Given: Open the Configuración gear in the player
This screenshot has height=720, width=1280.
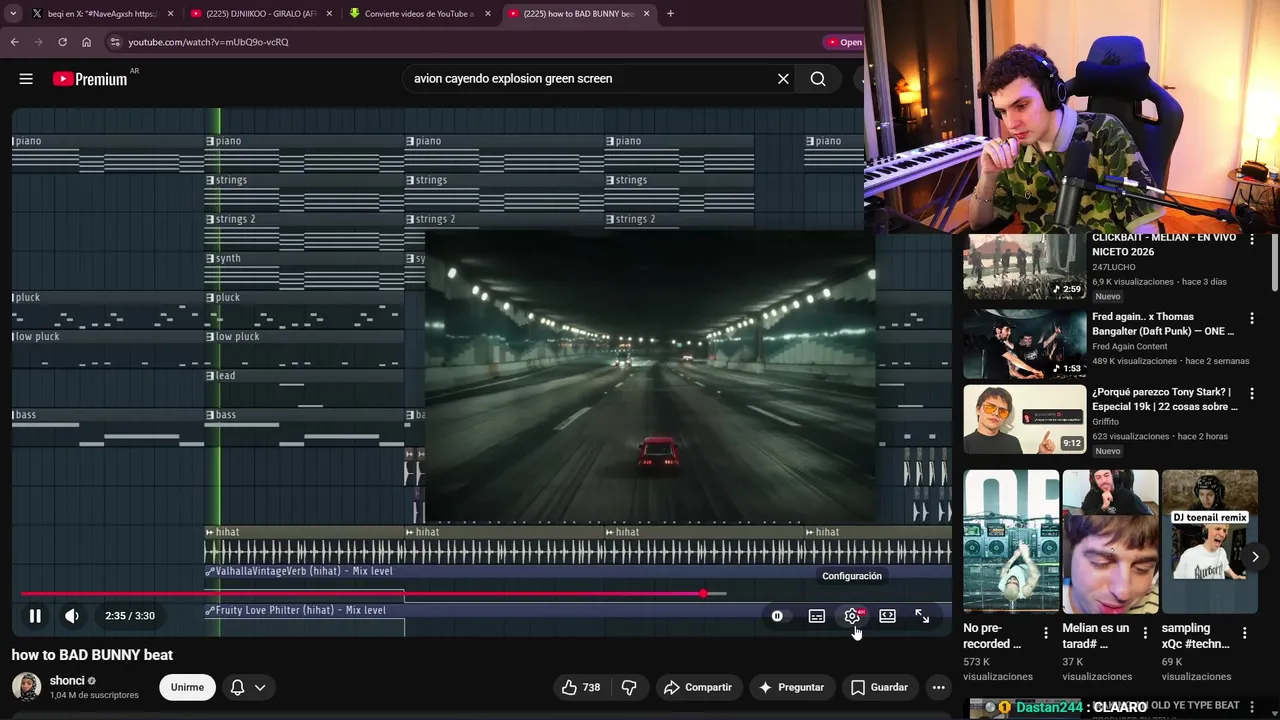Looking at the screenshot, I should [x=852, y=616].
